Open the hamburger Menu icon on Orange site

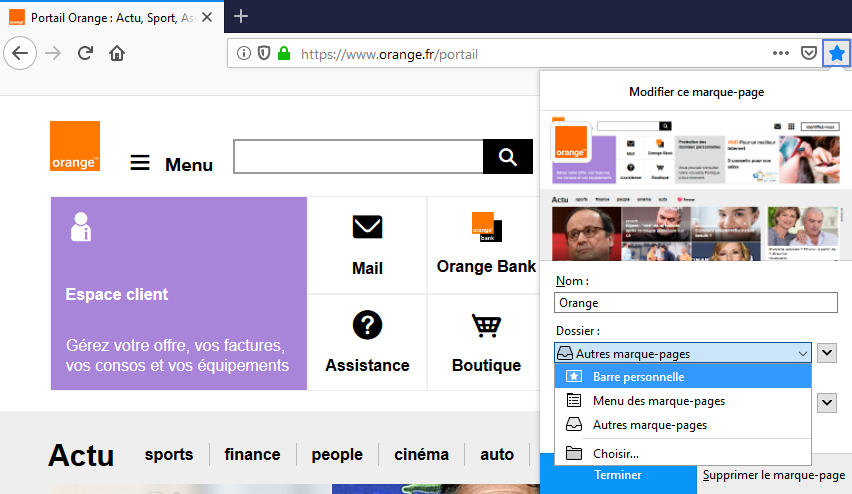point(140,162)
